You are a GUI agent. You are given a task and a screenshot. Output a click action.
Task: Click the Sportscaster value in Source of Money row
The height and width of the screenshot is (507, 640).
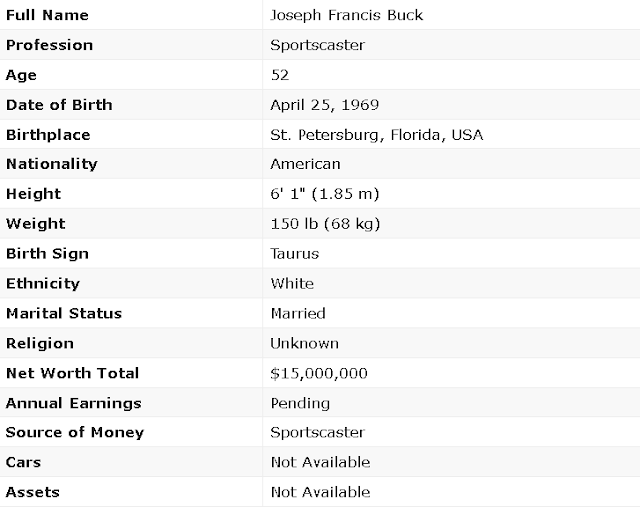317,432
